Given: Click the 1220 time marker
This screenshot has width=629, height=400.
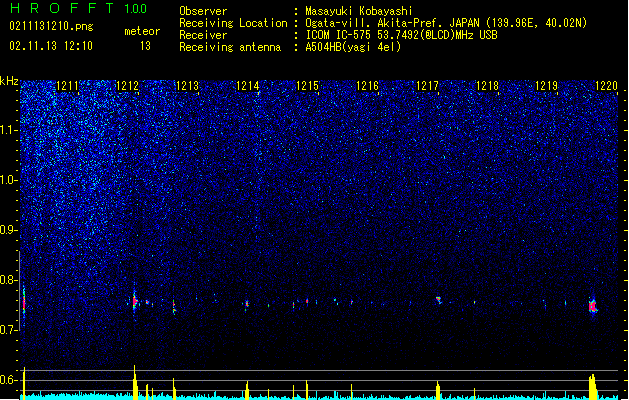Looking at the screenshot, I should coord(607,86).
